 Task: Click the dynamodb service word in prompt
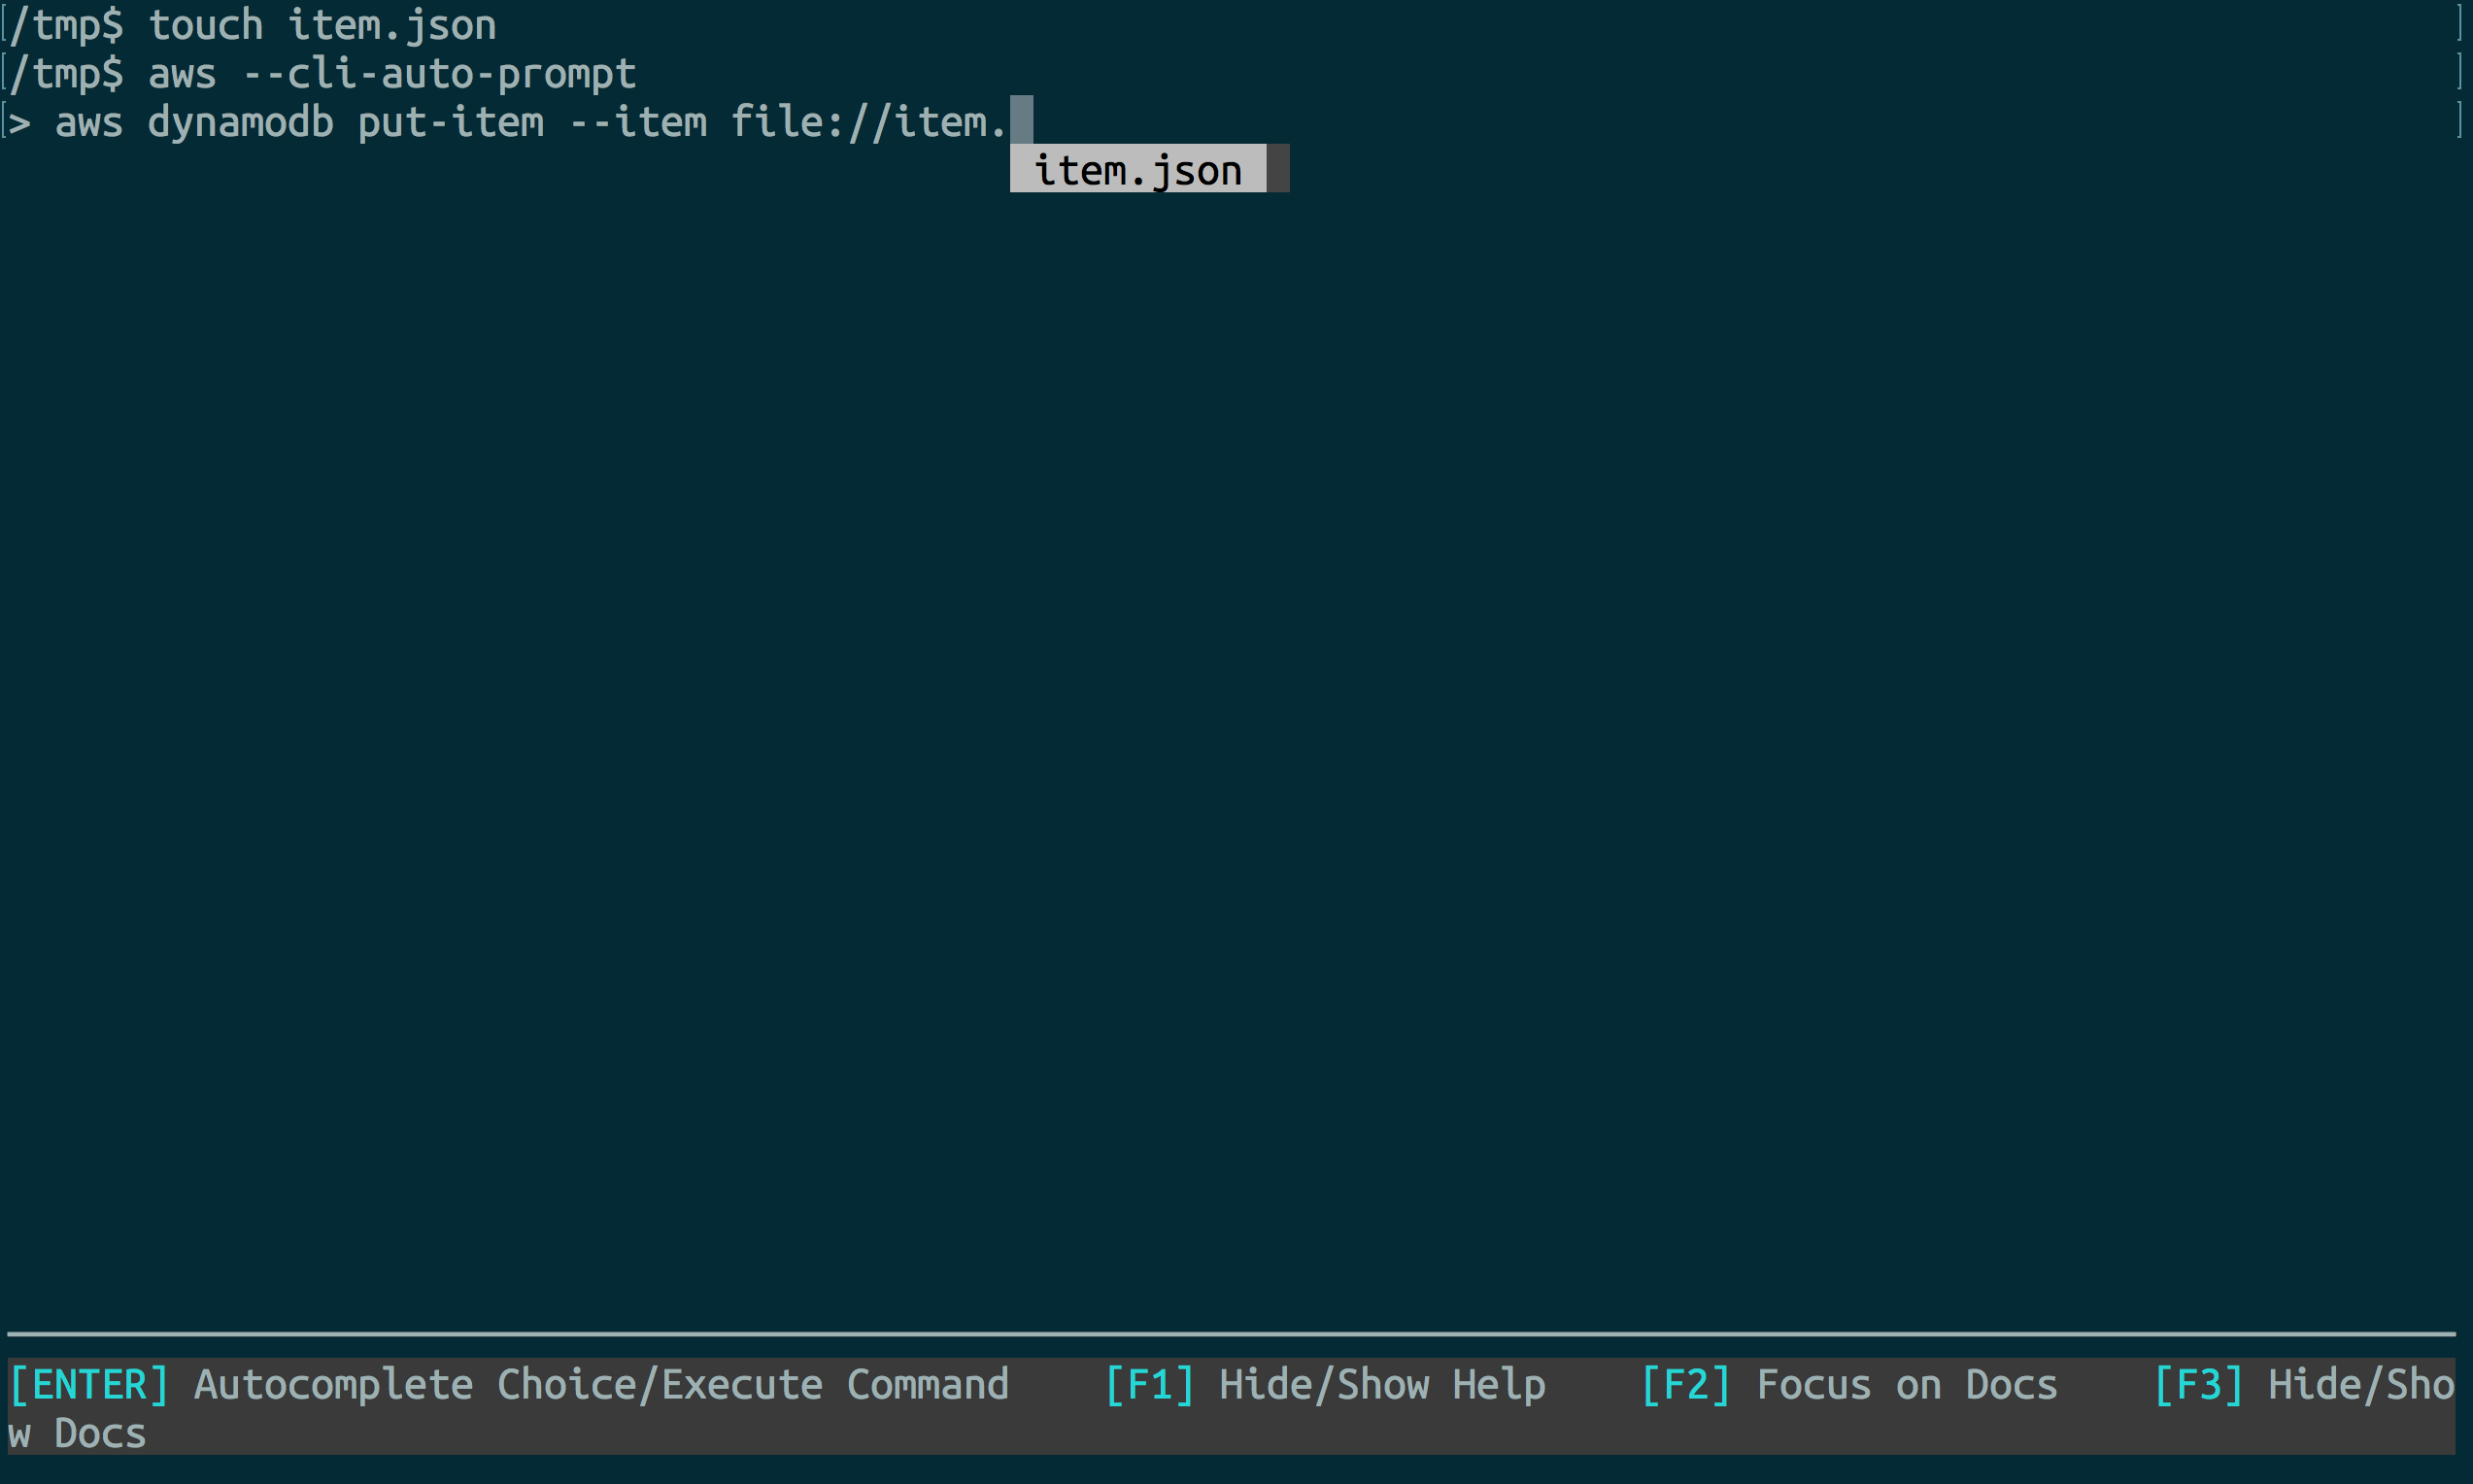(x=240, y=122)
